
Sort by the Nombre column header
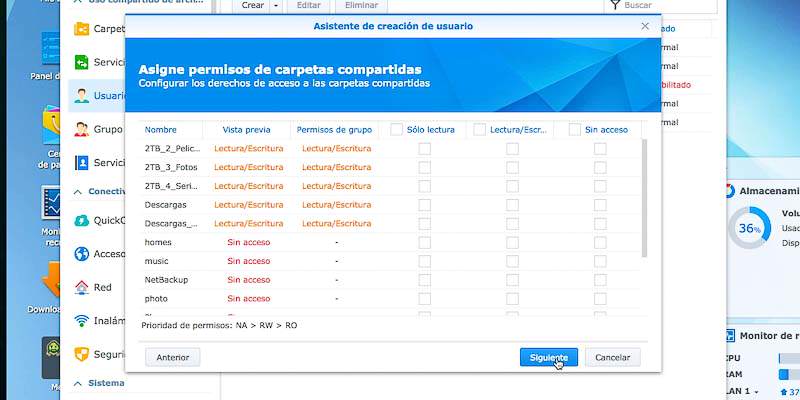pos(161,130)
